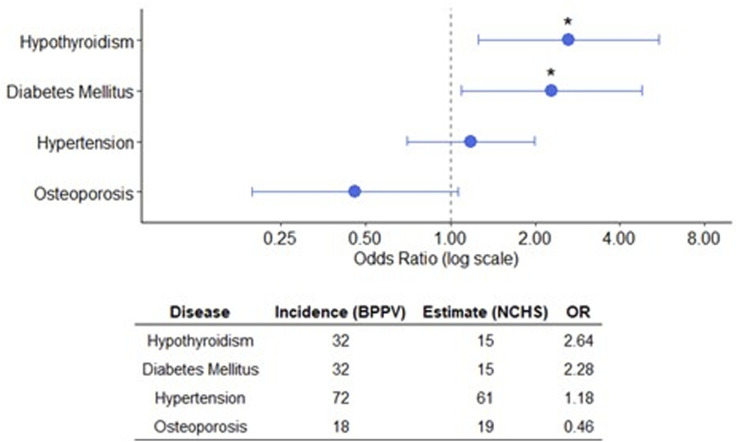Click the asterisk above the Diabetes Mellitus point

[550, 73]
